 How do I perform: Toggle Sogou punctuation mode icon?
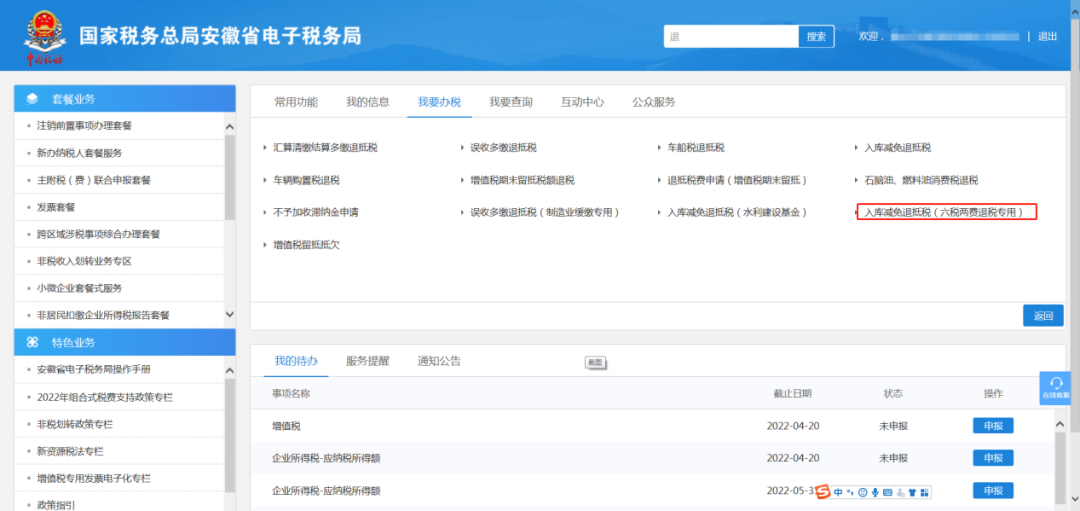coord(850,492)
